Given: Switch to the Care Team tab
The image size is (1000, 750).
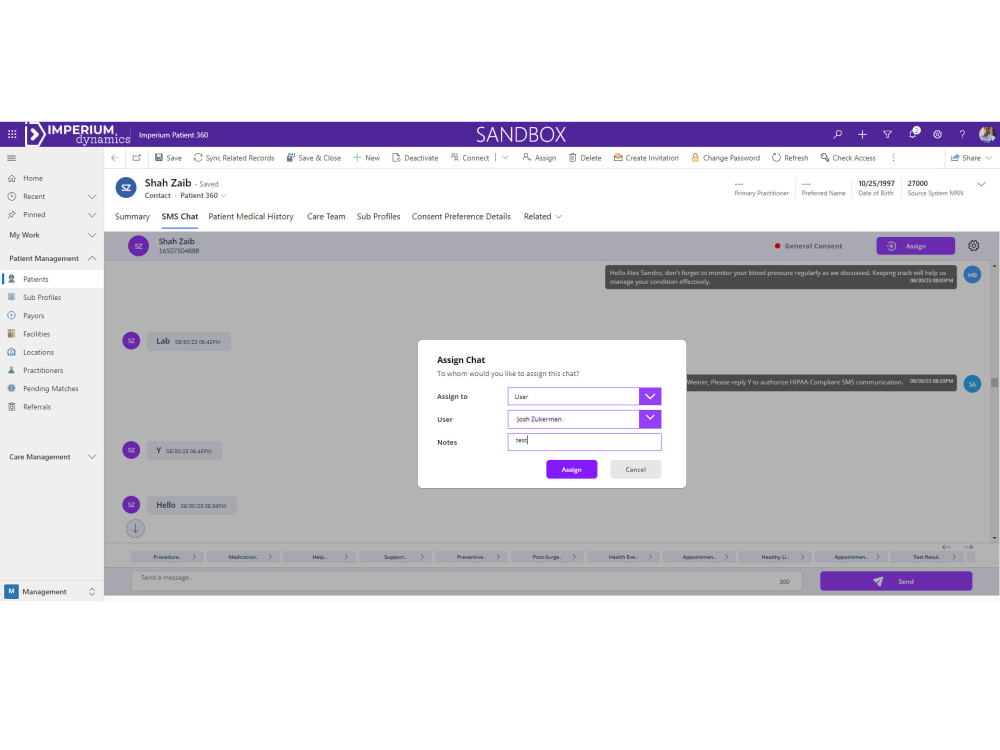Looking at the screenshot, I should click(326, 216).
